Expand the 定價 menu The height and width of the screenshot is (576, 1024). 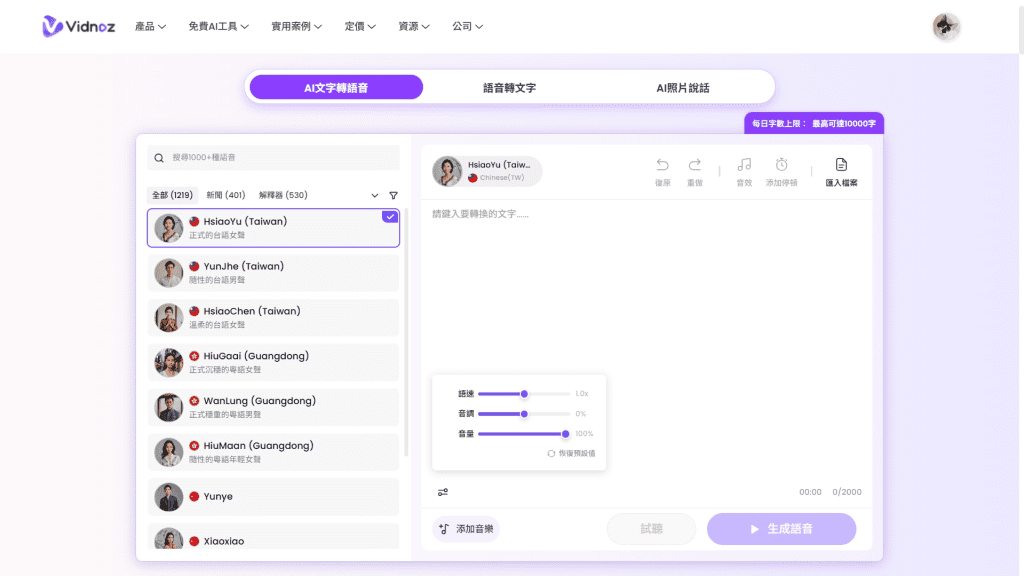(360, 27)
